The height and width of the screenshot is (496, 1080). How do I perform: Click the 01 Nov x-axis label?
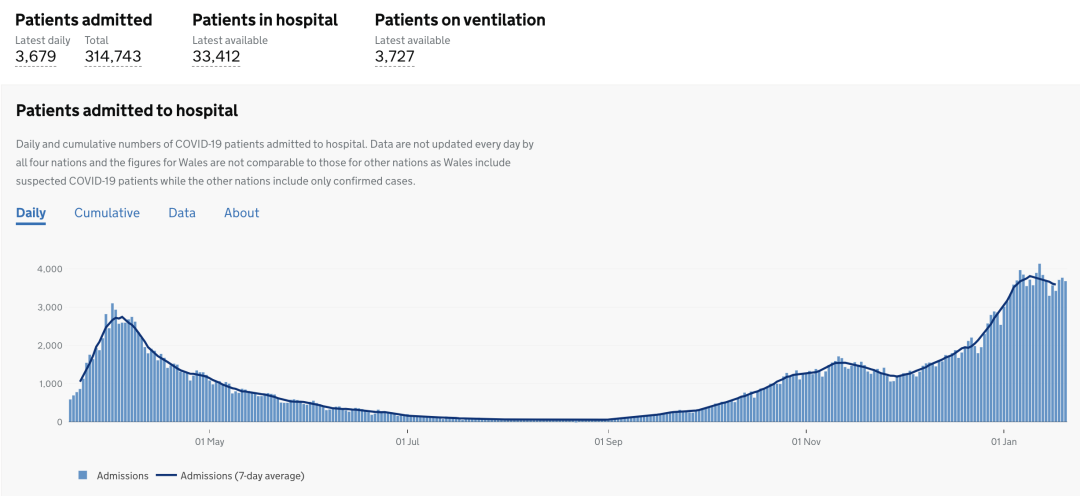(x=806, y=441)
